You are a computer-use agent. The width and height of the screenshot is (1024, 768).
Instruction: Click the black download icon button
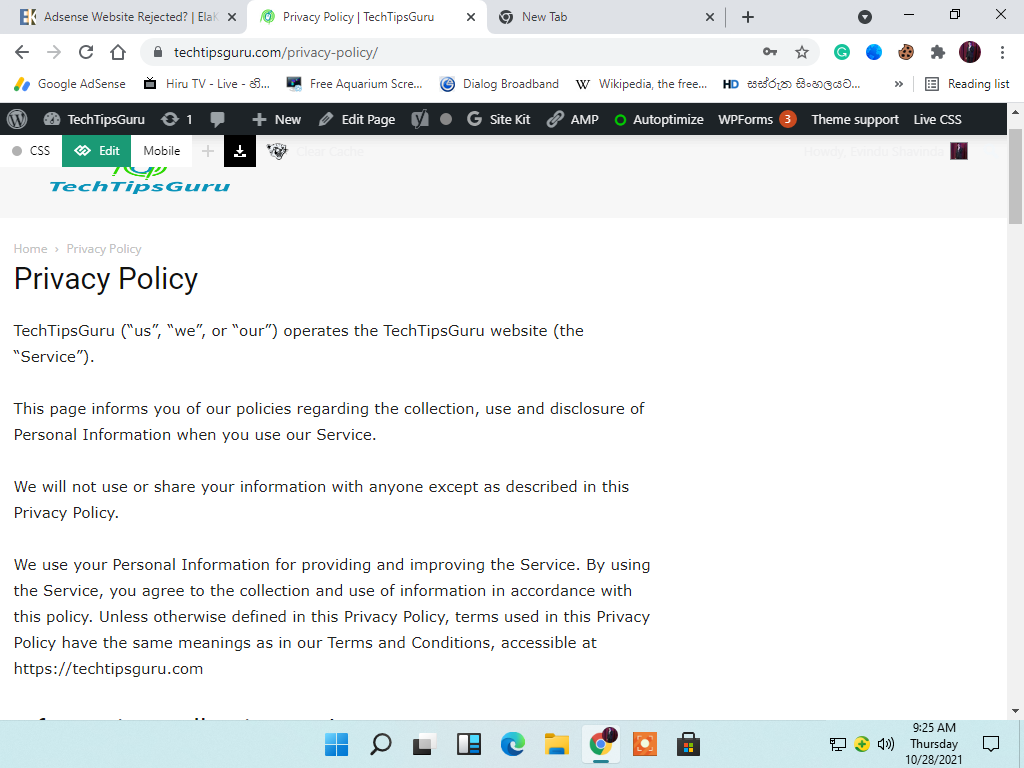pos(240,151)
